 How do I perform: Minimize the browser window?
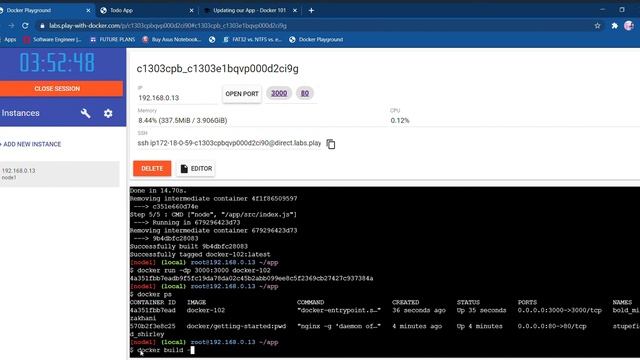coord(602,9)
